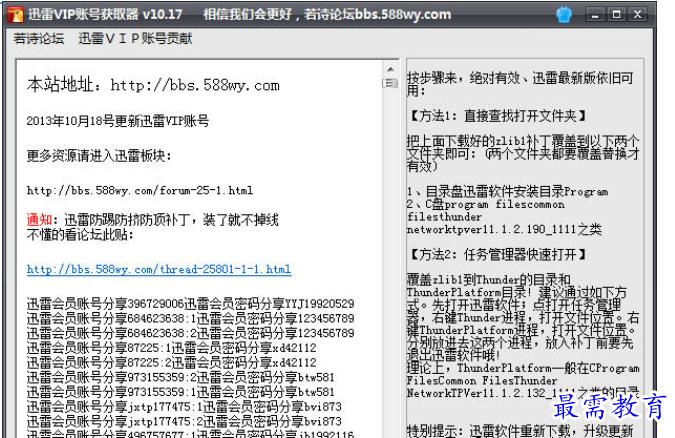Click the red 通知 notice line
675x438 pixels.
[152, 220]
